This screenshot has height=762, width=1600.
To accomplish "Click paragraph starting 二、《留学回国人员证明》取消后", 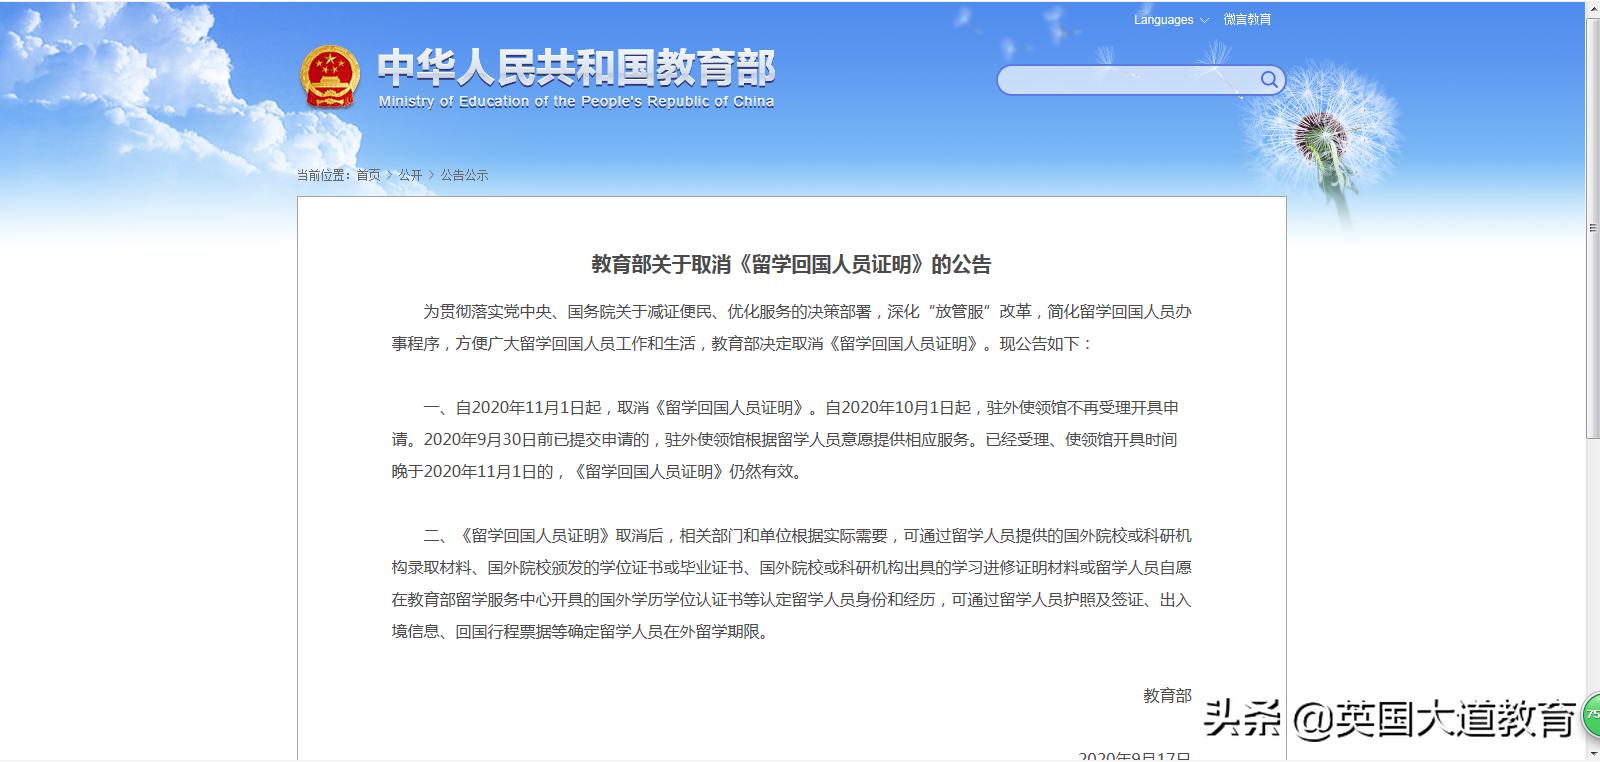I will [x=791, y=584].
